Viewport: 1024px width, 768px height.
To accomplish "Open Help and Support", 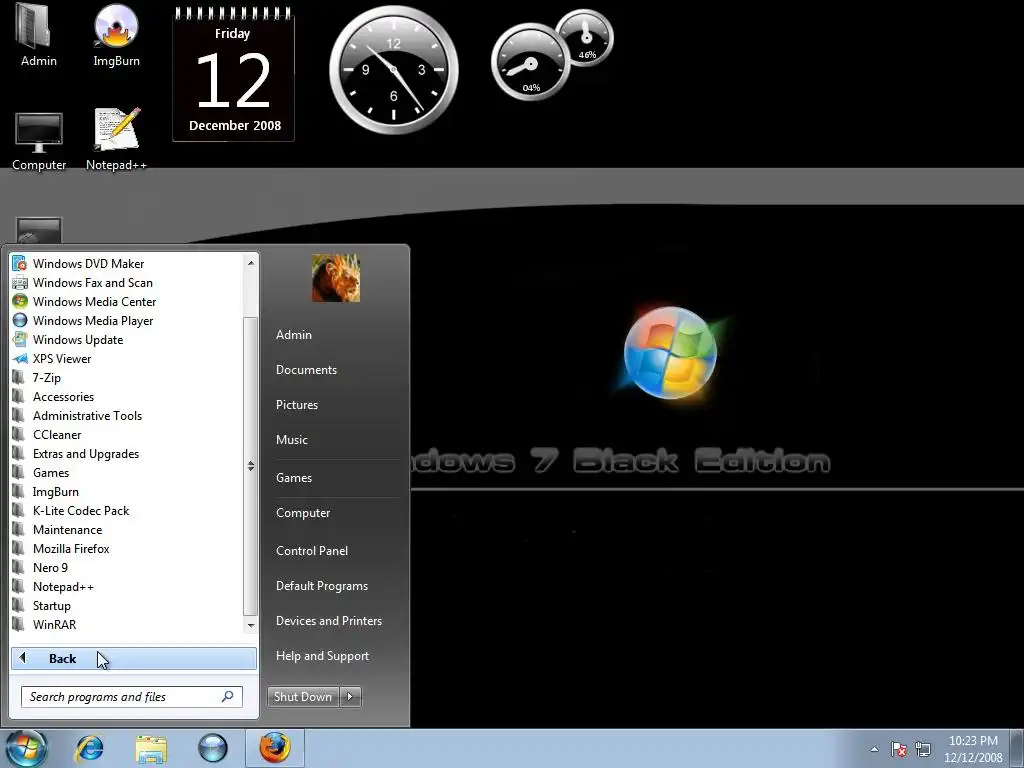I will [323, 656].
